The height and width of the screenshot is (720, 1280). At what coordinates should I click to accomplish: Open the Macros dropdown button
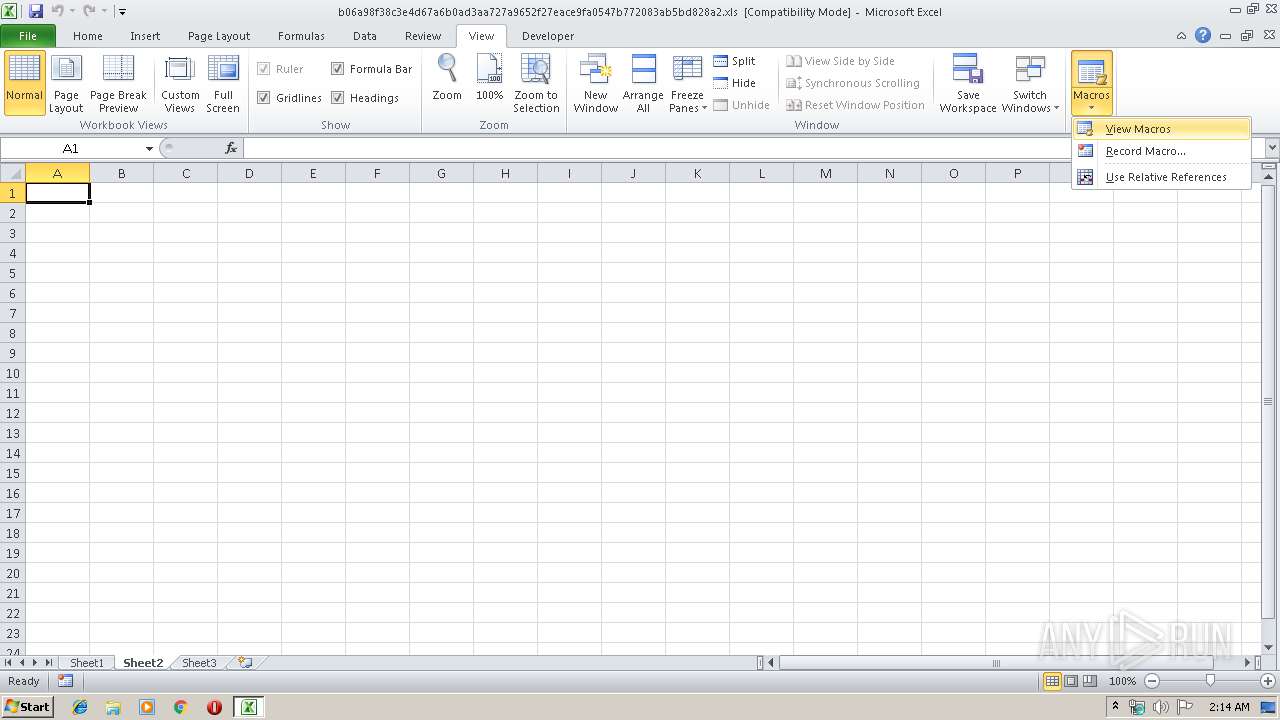(x=1091, y=101)
